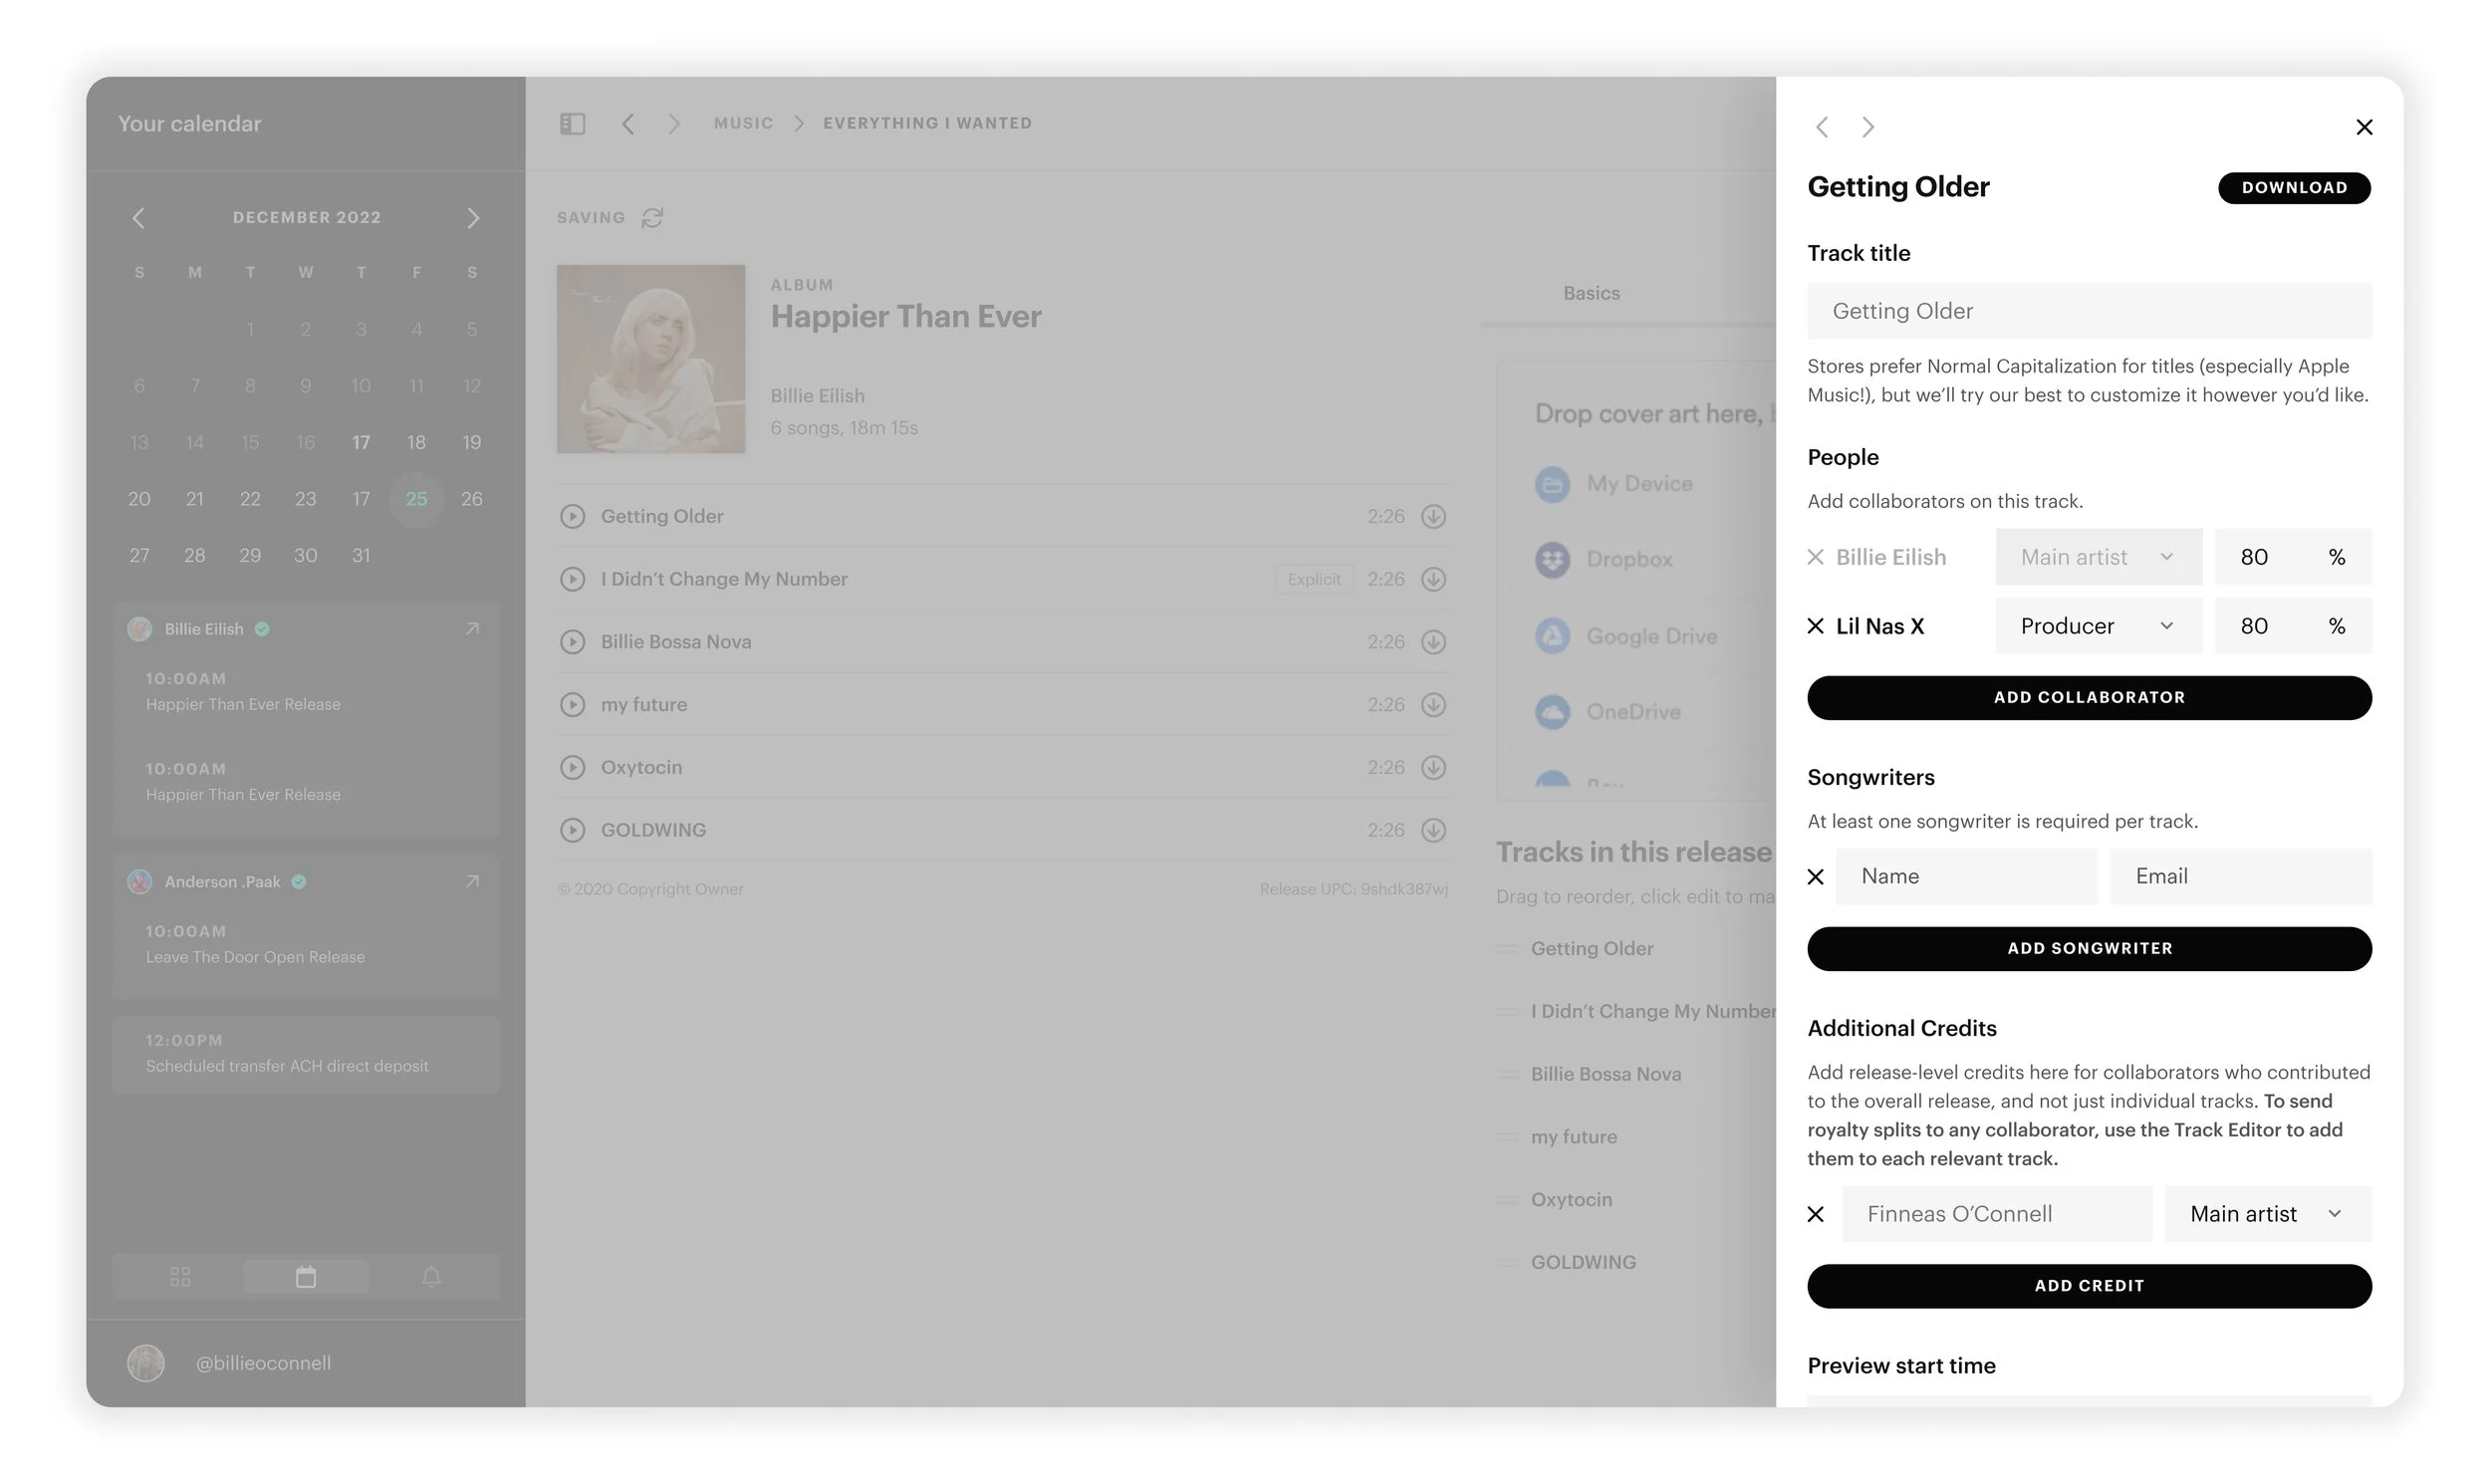Download the Oxytocin track
Screen dimensions: 2490x1484
coord(1434,767)
